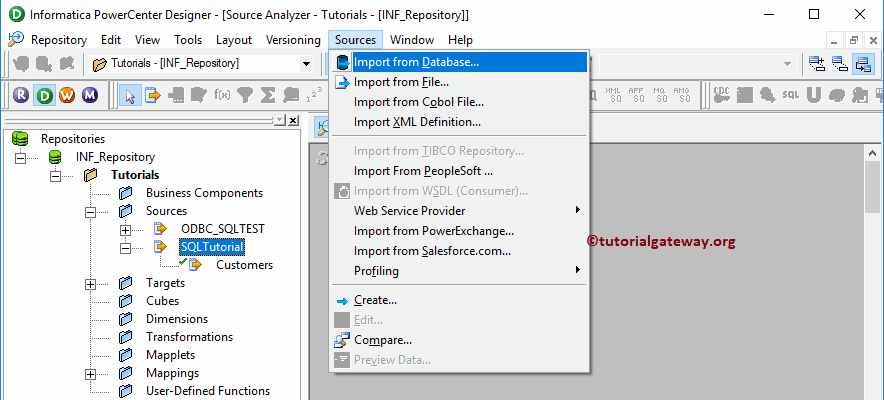This screenshot has width=884, height=400.
Task: Click the APP SQ toolbar icon
Action: [636, 95]
